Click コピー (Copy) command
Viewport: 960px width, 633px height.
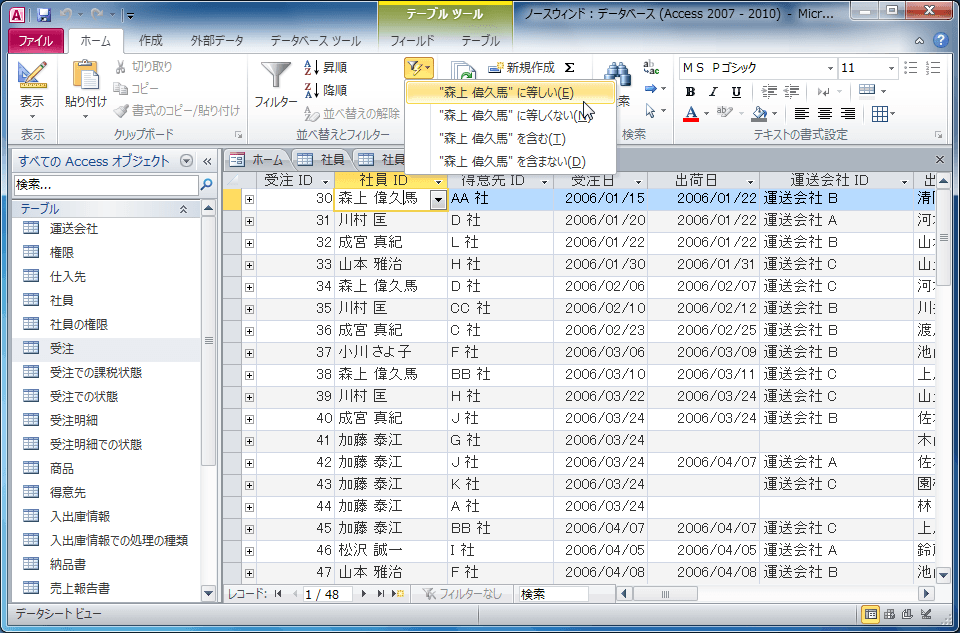click(x=136, y=89)
